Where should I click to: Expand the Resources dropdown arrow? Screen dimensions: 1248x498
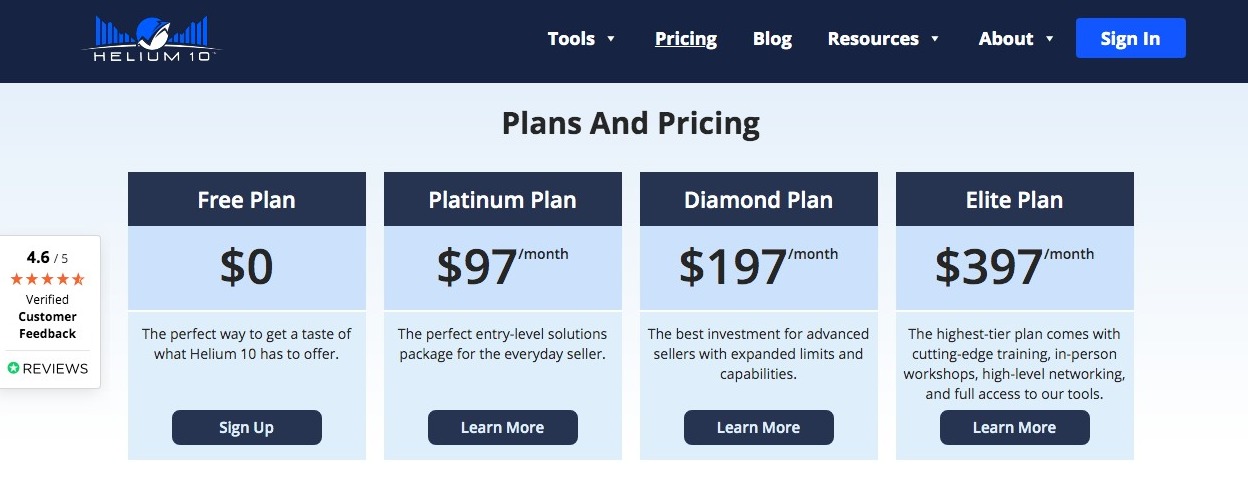click(935, 39)
